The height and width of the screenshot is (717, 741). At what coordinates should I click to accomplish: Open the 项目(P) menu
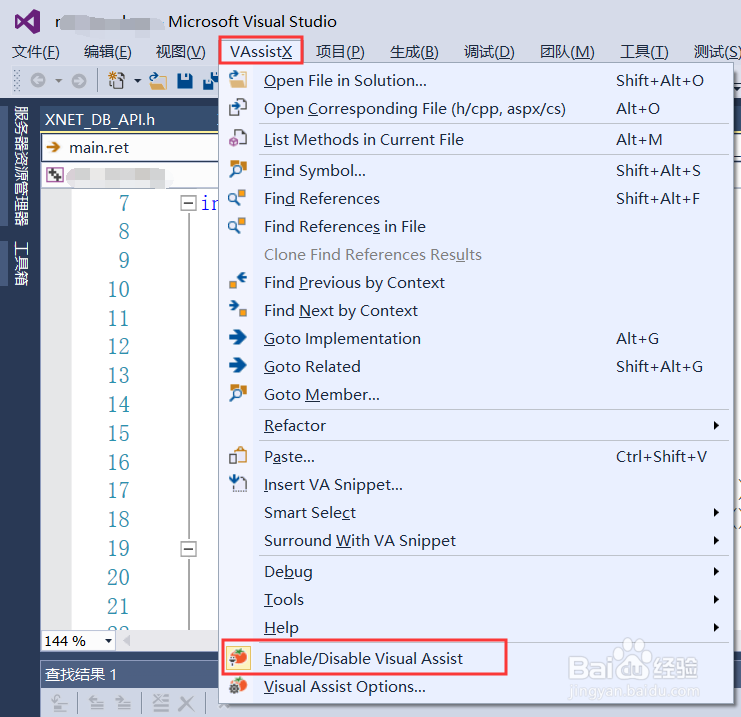(x=340, y=51)
